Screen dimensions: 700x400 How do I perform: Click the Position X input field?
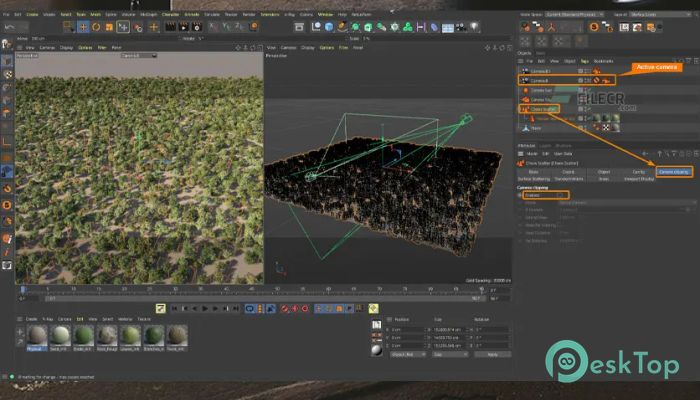pyautogui.click(x=408, y=329)
